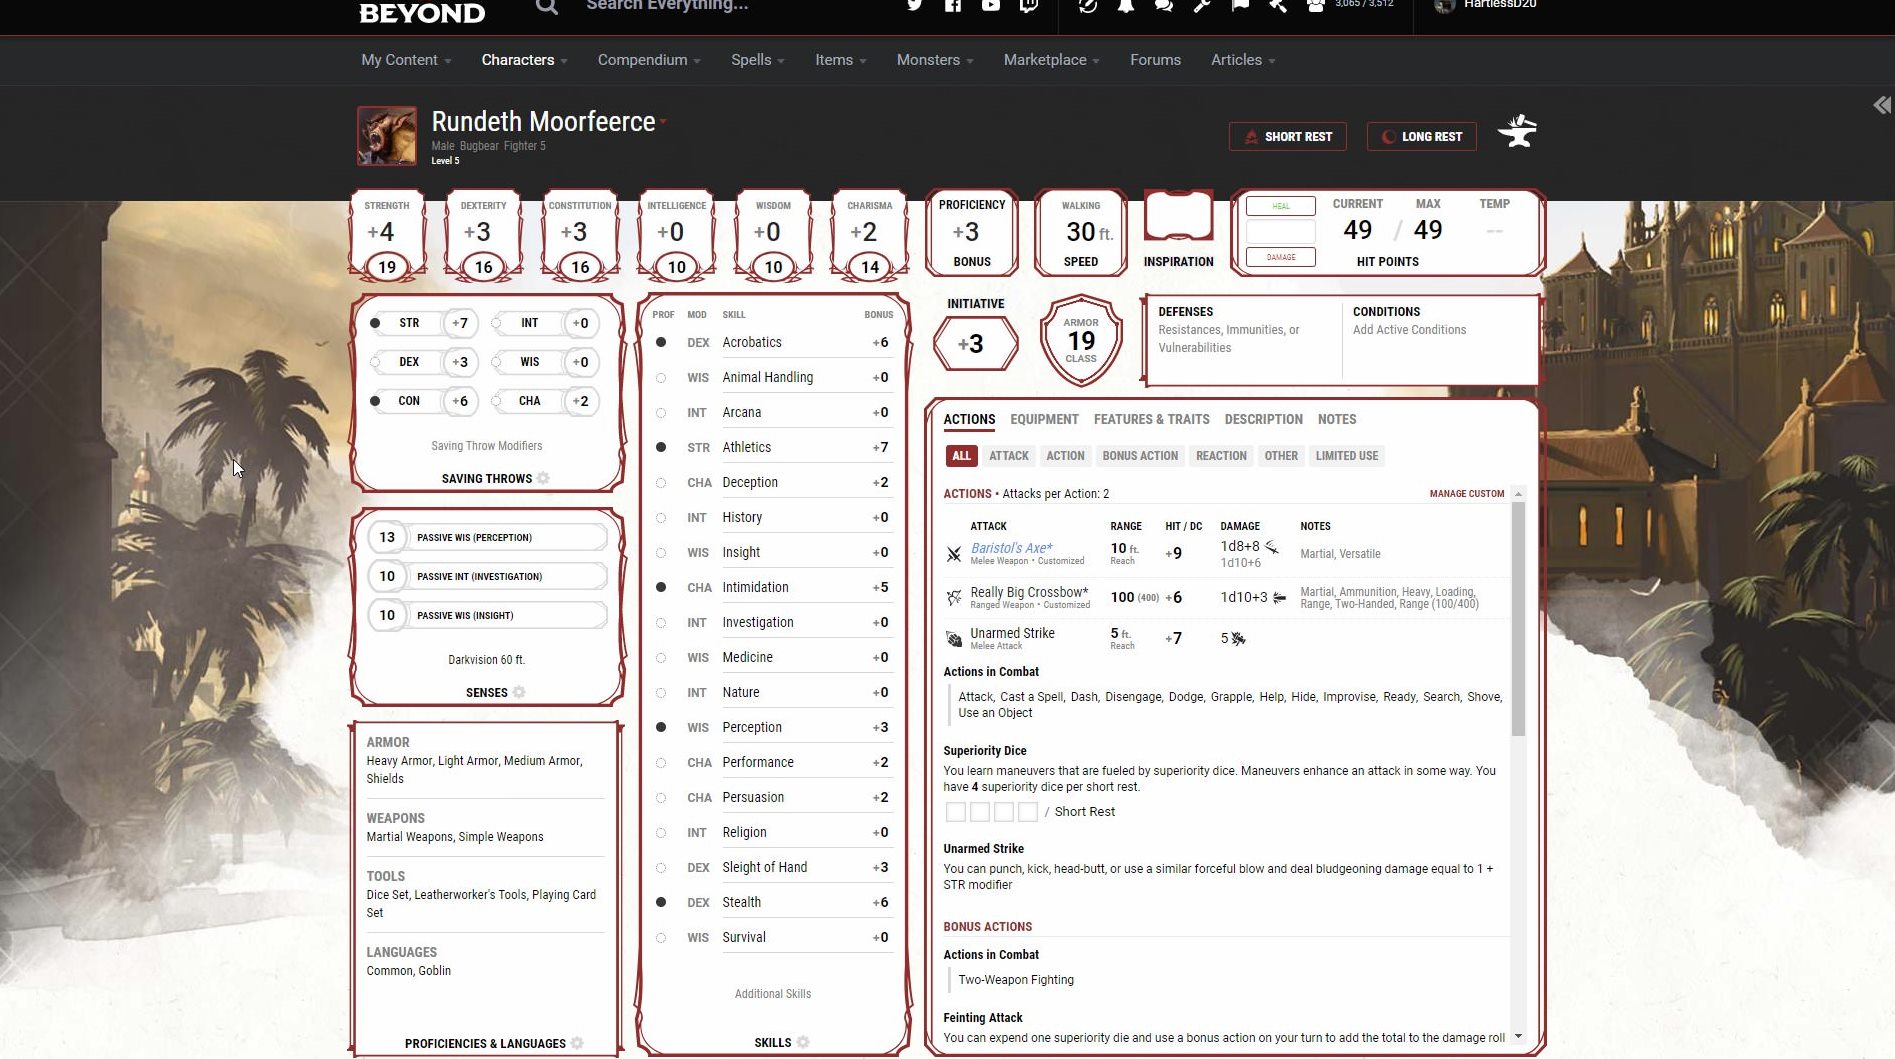Image resolution: width=1895 pixels, height=1059 pixels.
Task: Open Manage Custom actions
Action: click(1466, 494)
